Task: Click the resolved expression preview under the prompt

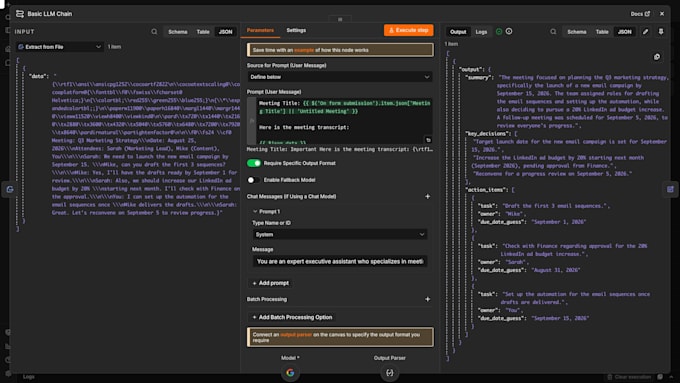Action: [340, 149]
